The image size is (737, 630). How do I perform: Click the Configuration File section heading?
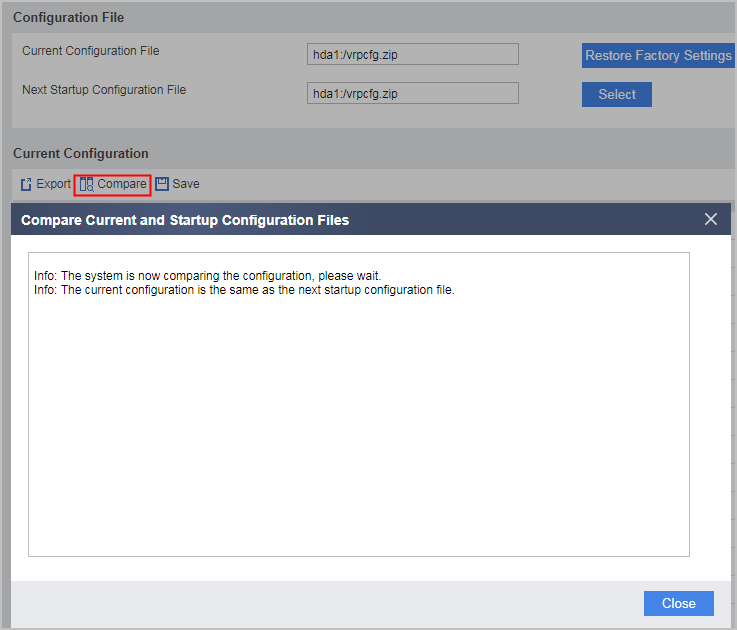pos(69,17)
